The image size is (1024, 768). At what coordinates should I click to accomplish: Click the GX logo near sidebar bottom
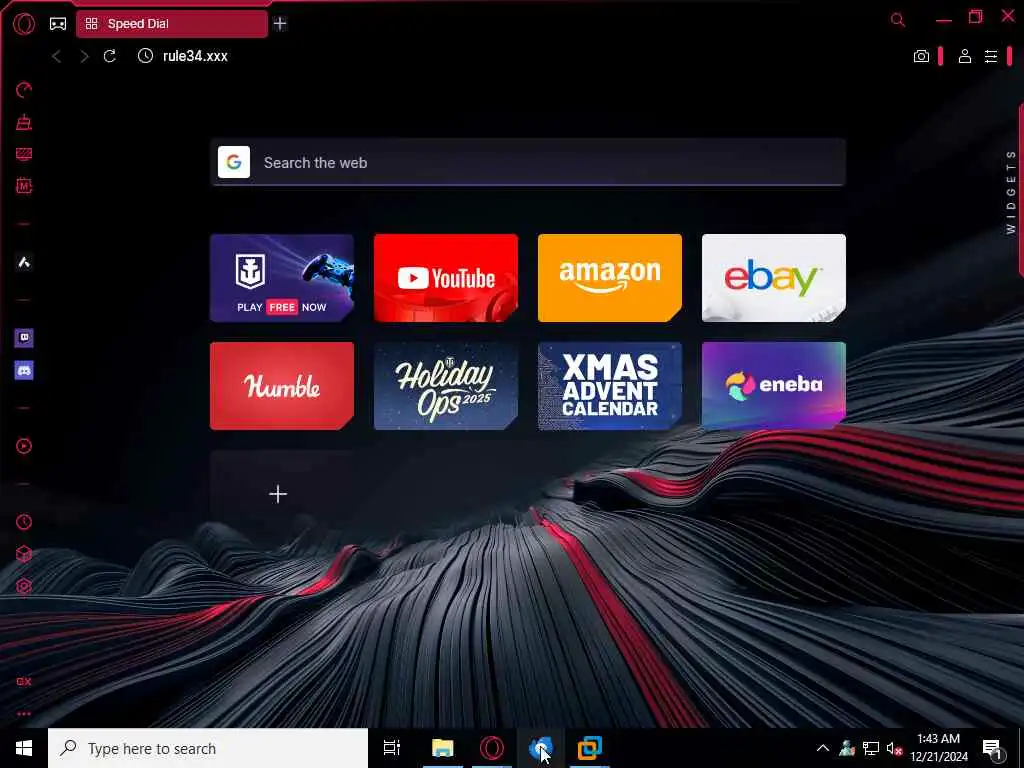click(24, 682)
